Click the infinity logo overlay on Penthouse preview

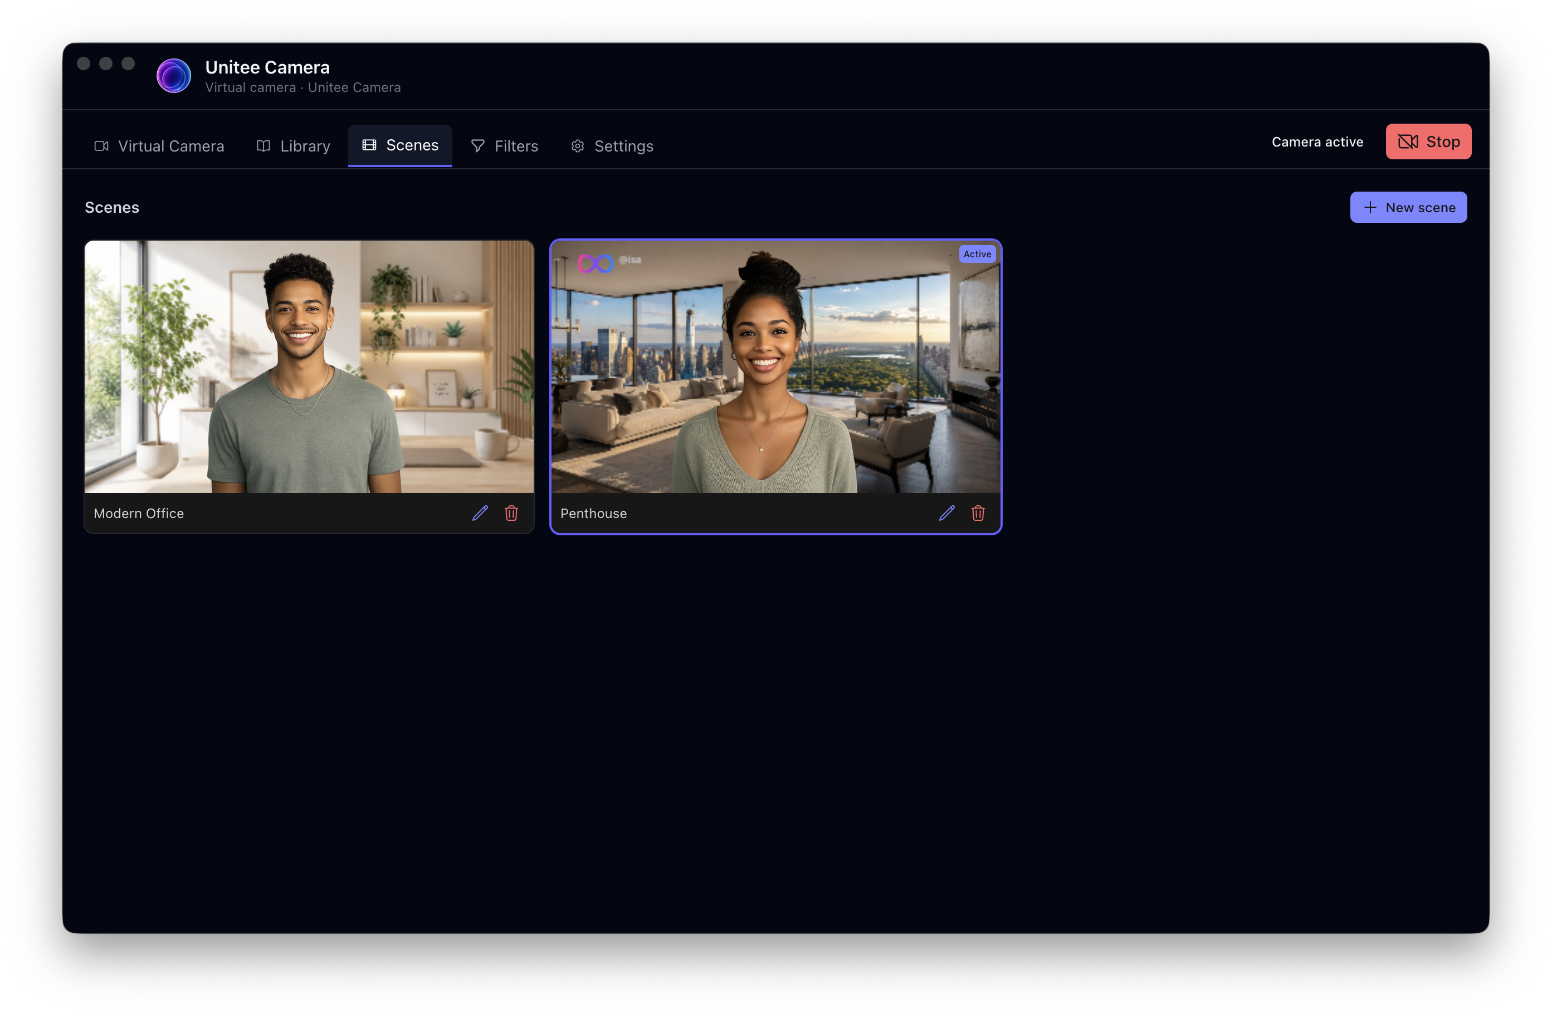pos(595,264)
